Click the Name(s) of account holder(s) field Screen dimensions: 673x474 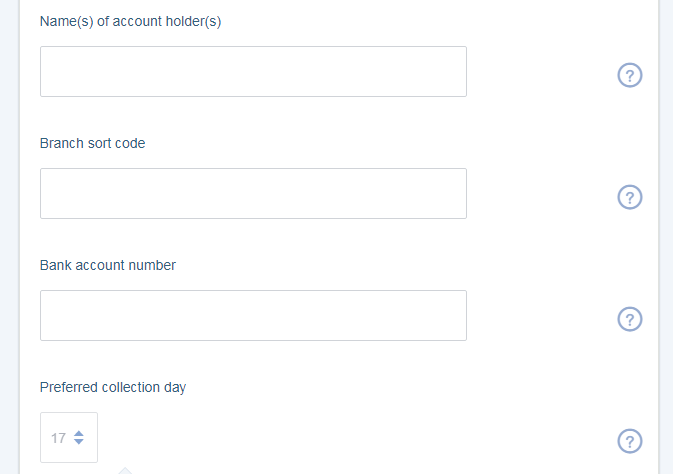pos(253,71)
